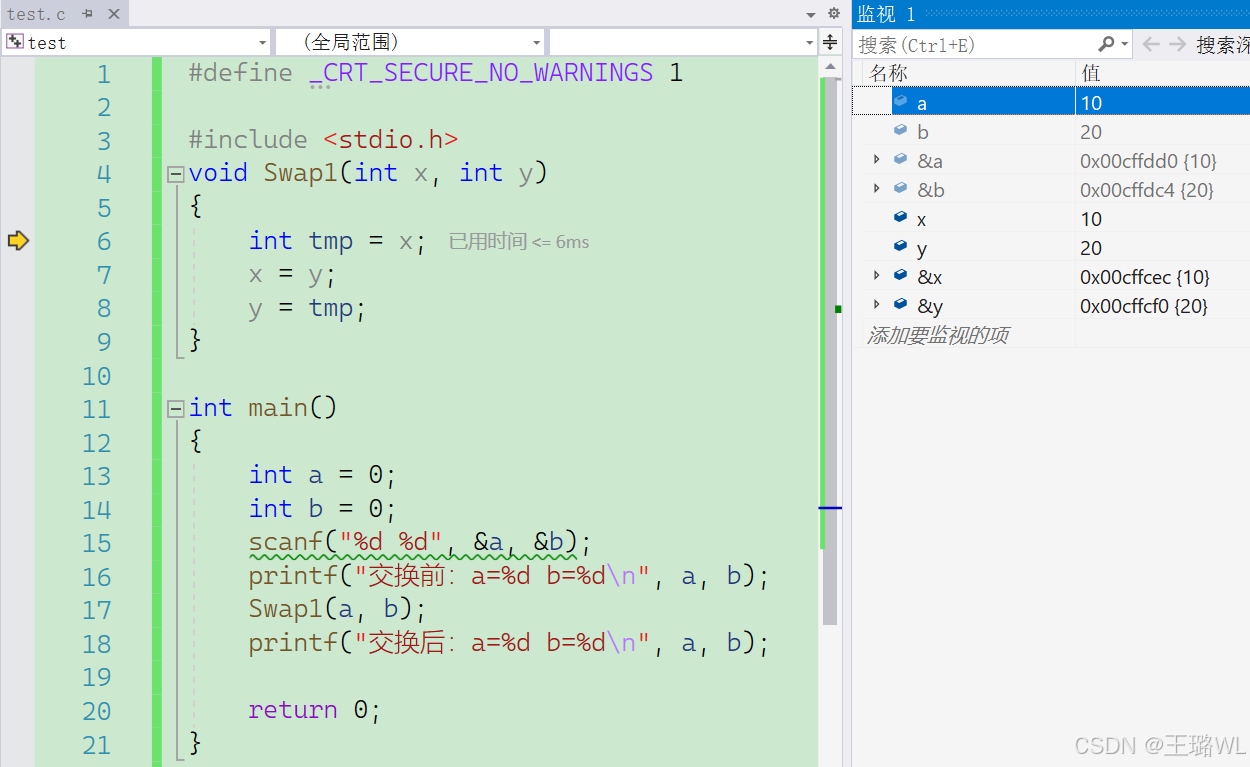The image size is (1250, 767).
Task: Click the split editor window icon
Action: point(830,42)
